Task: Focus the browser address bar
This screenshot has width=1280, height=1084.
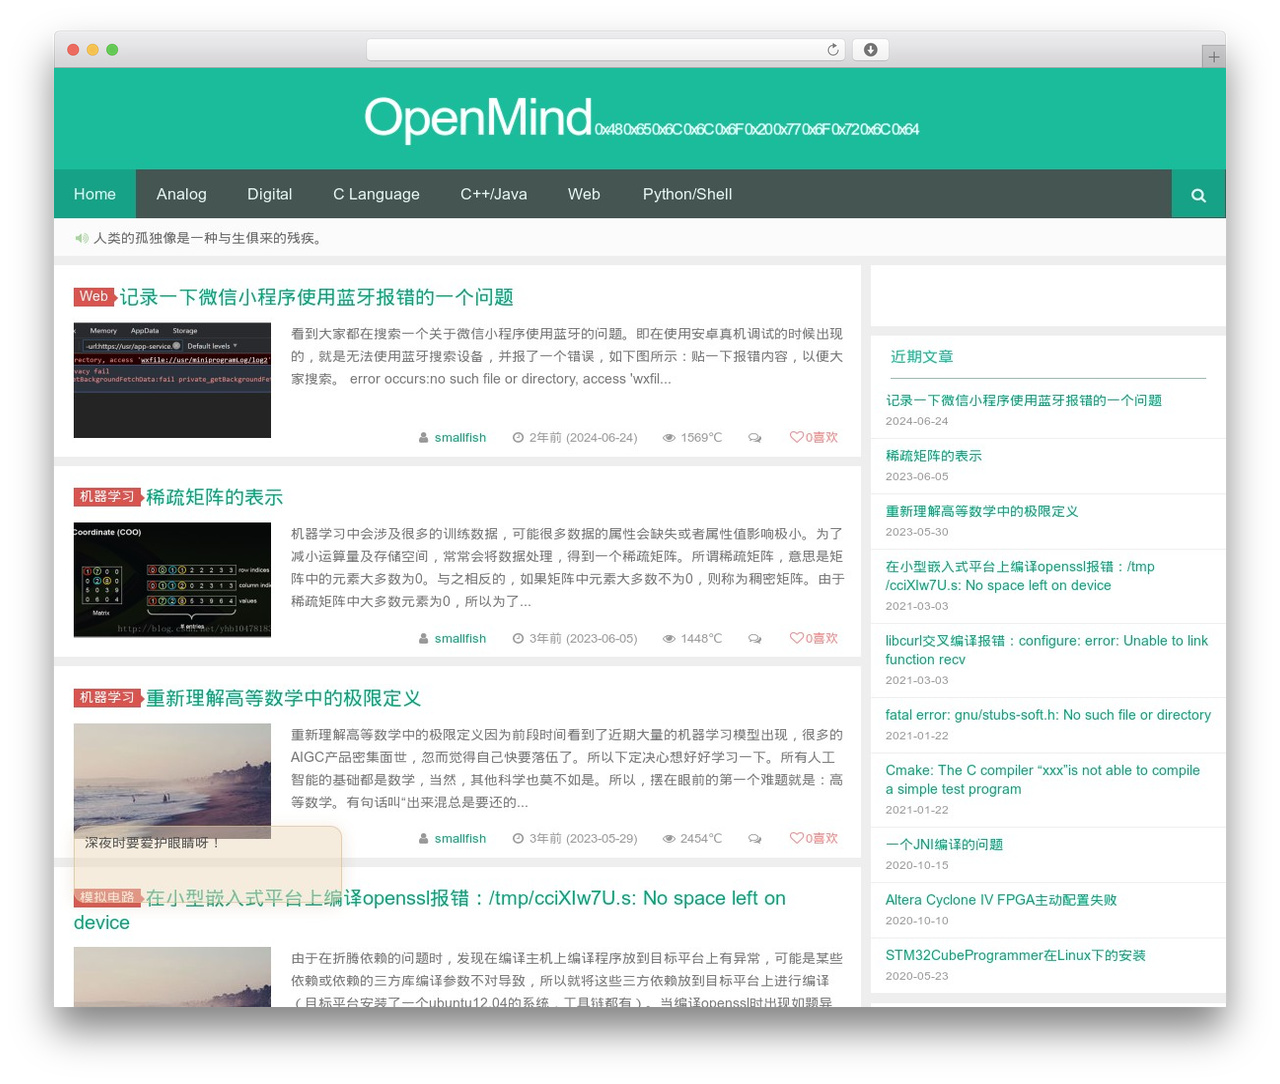Action: tap(605, 50)
